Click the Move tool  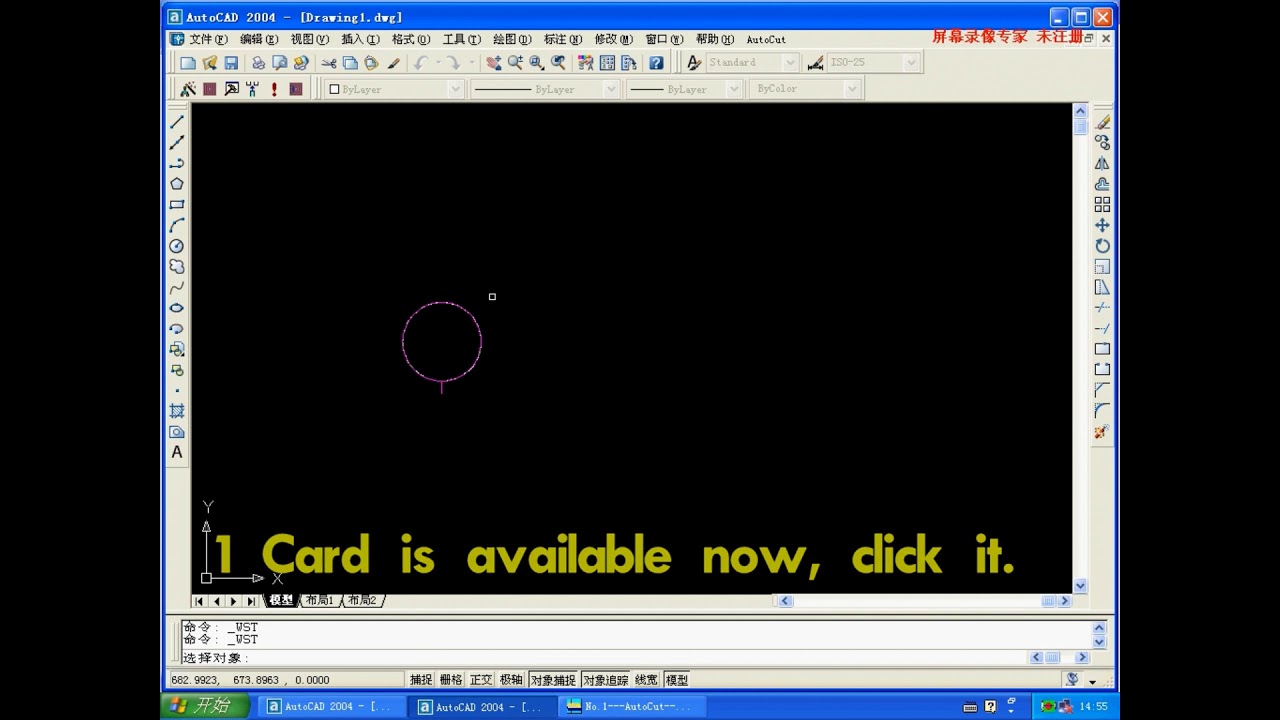point(1102,225)
